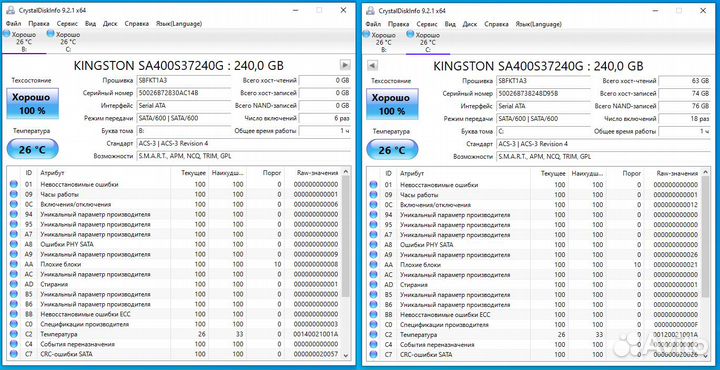Viewport: 720px width, 370px height.
Task: Open Вид menu in C: window
Action: click(450, 23)
